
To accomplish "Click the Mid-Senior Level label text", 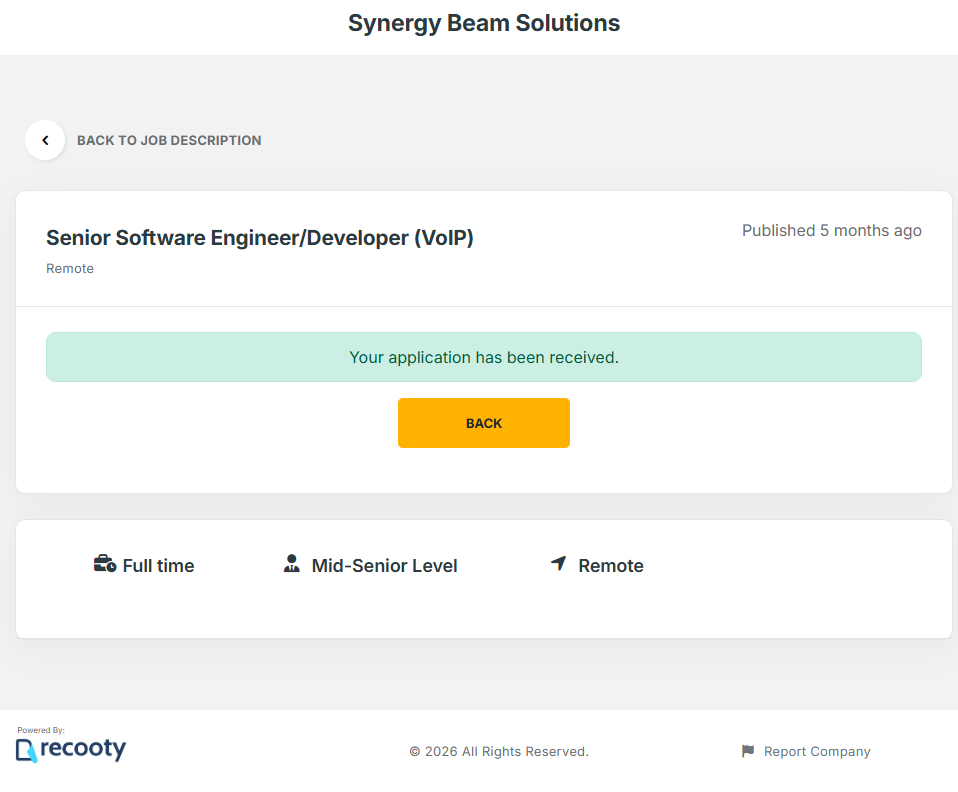I will pyautogui.click(x=384, y=566).
